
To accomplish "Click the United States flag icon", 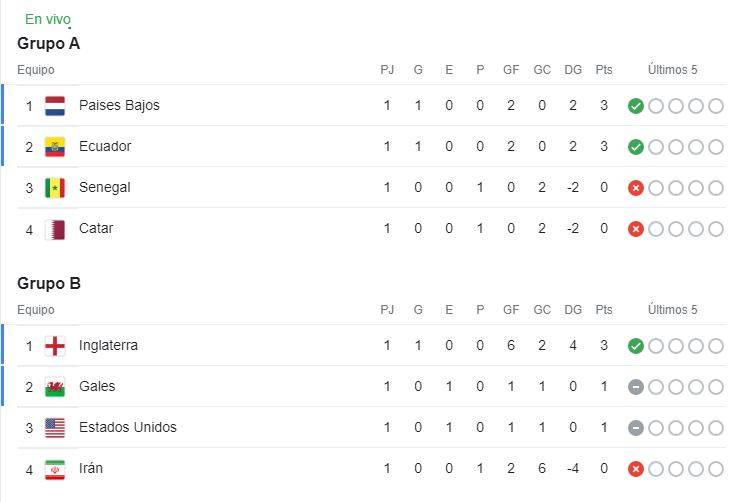I will pyautogui.click(x=55, y=428).
